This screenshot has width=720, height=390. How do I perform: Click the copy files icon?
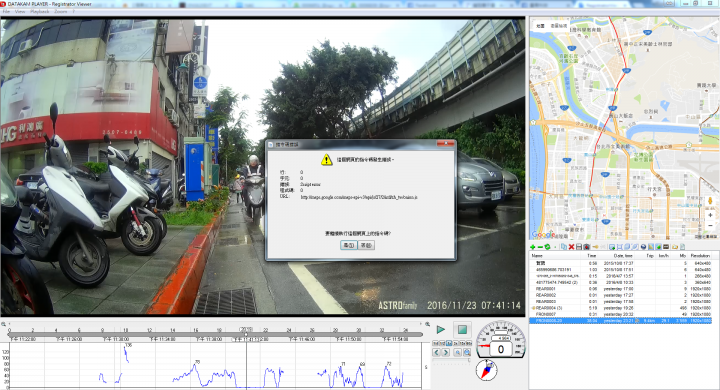[564, 247]
